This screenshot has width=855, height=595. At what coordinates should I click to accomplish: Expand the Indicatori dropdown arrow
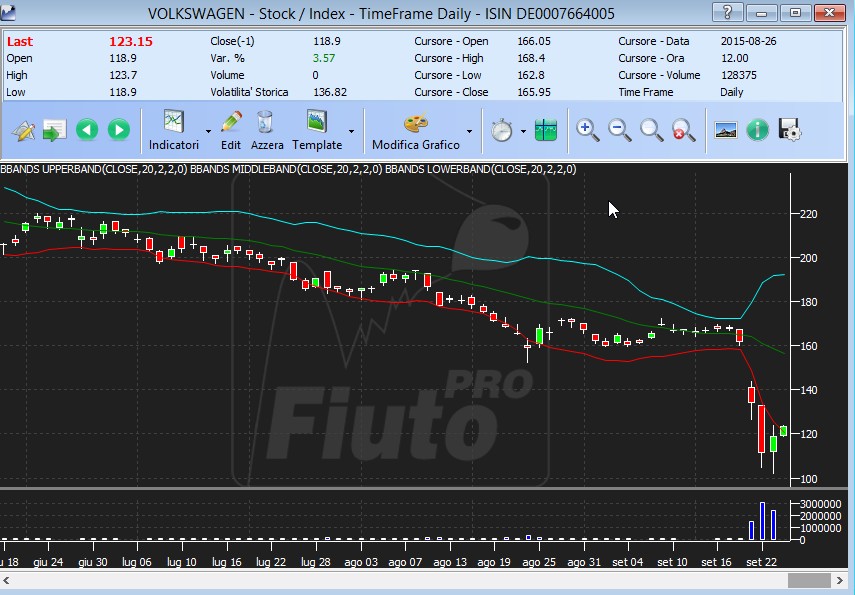208,131
